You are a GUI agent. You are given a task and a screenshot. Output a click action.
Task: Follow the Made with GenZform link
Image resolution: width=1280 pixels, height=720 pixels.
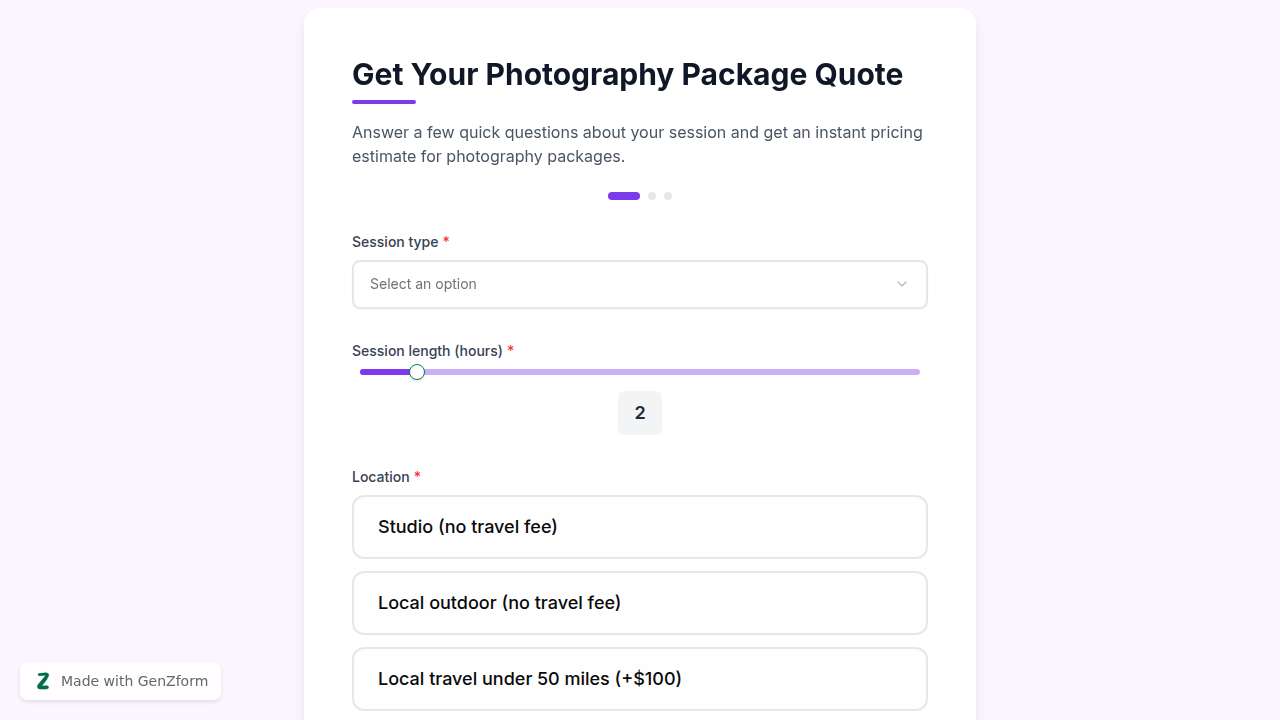(x=133, y=681)
